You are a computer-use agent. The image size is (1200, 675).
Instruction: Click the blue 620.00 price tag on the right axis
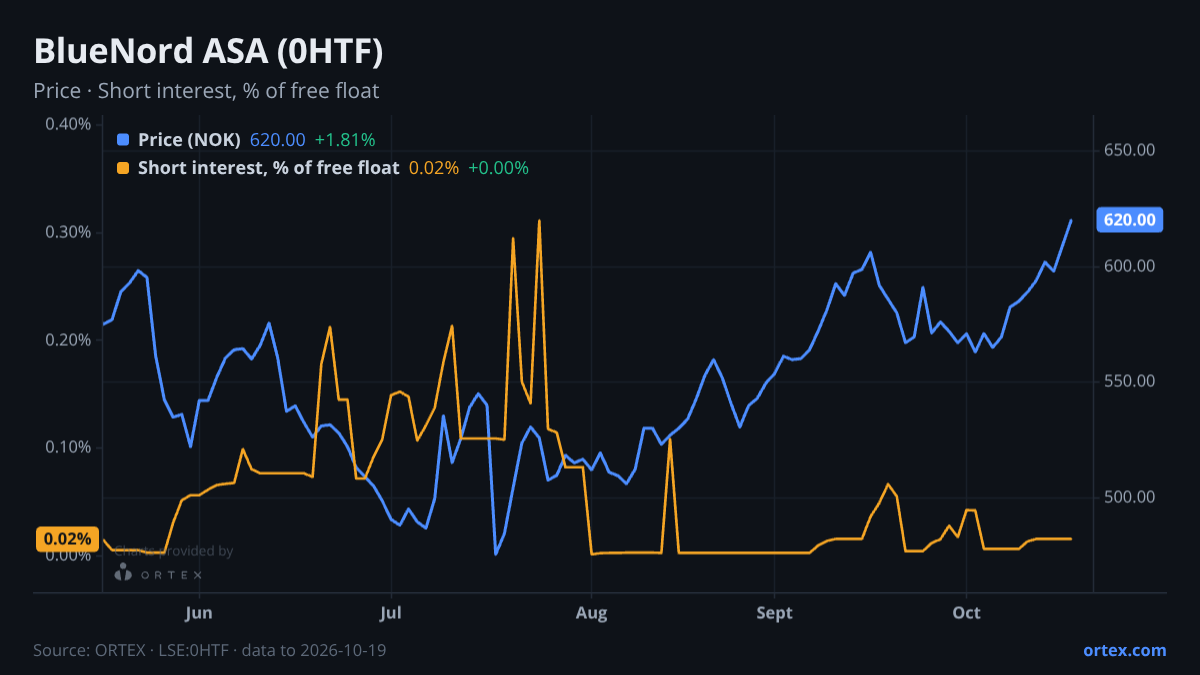[1130, 220]
